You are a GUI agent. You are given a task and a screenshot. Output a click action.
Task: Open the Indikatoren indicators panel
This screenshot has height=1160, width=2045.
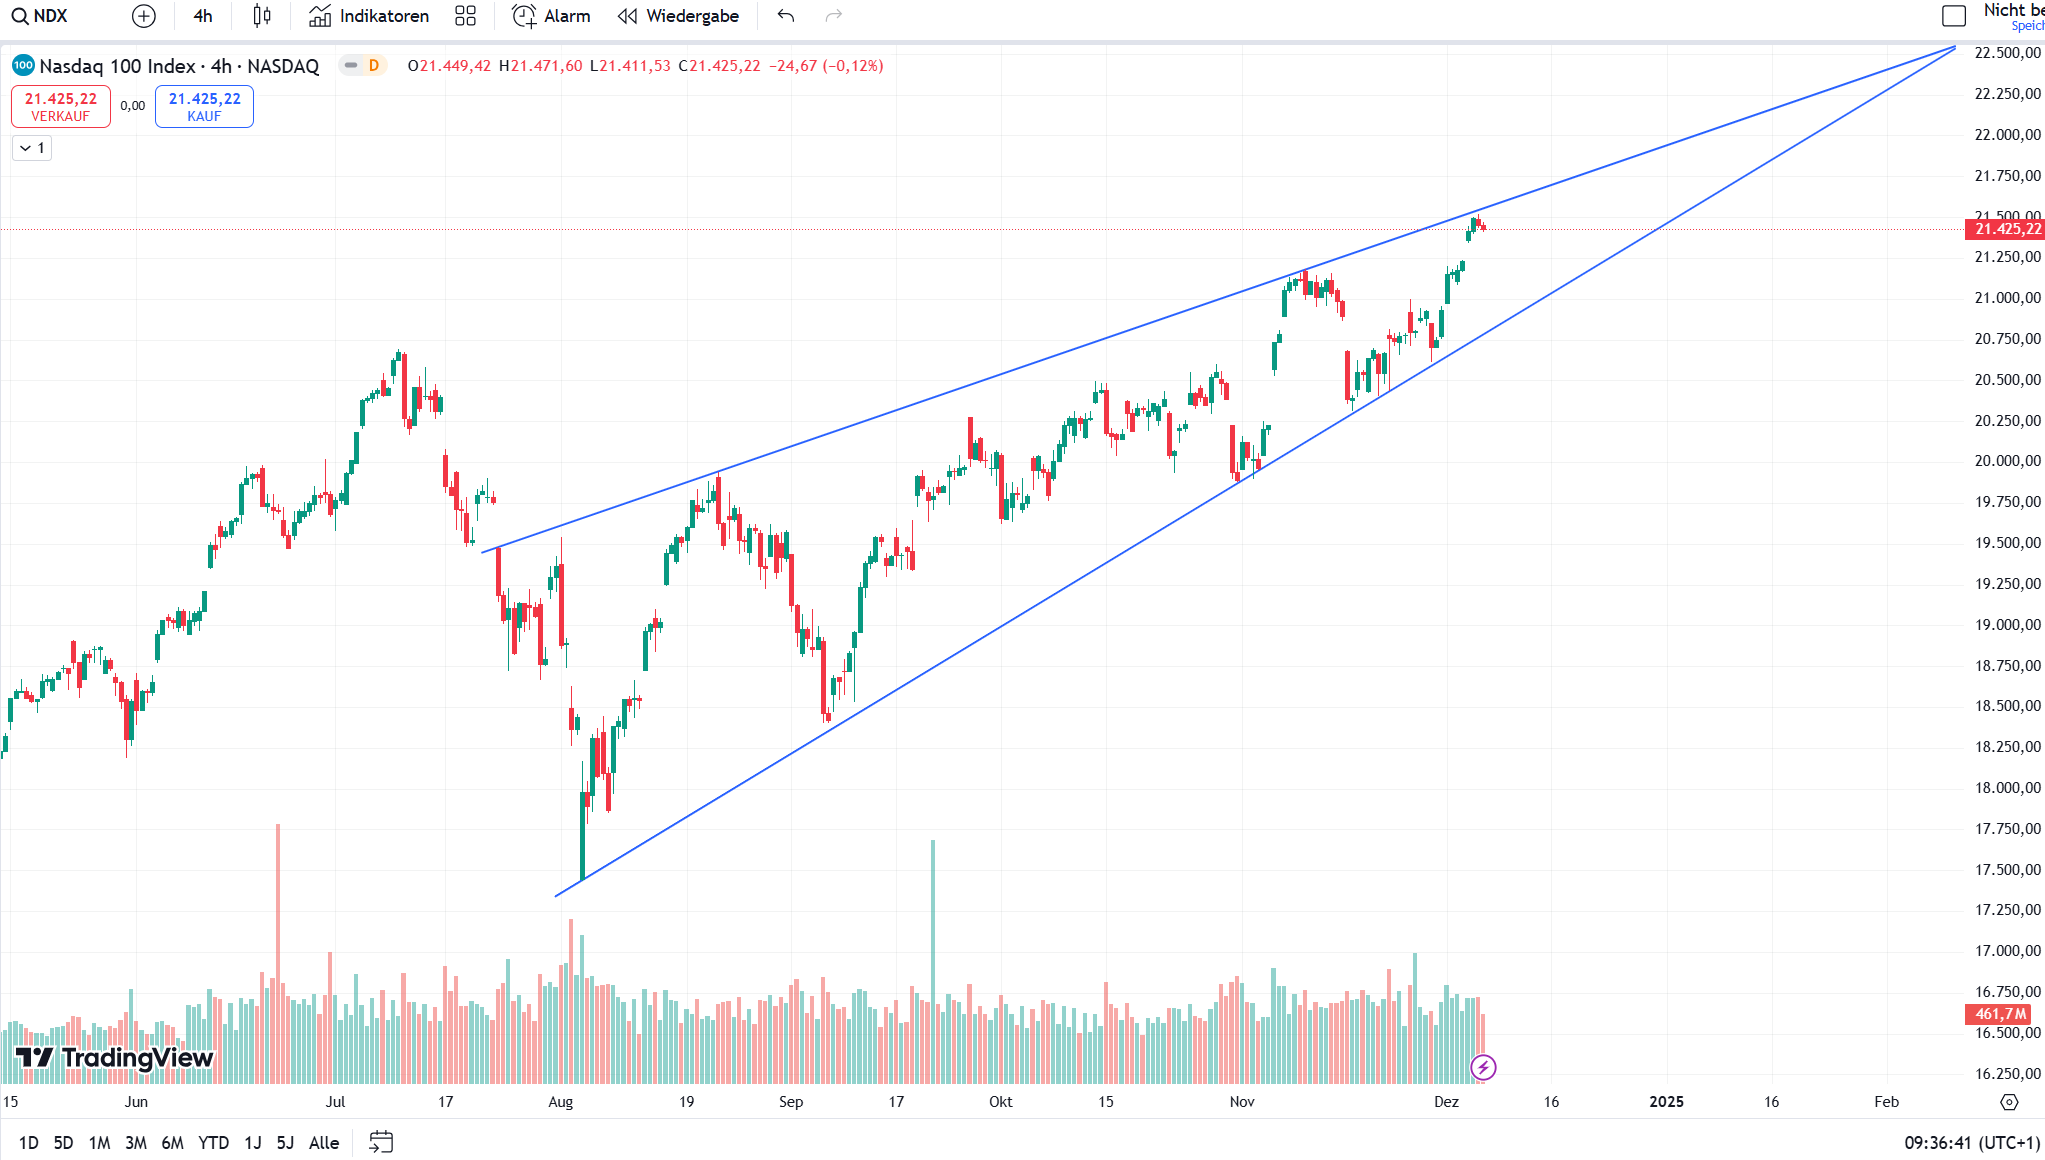(369, 16)
